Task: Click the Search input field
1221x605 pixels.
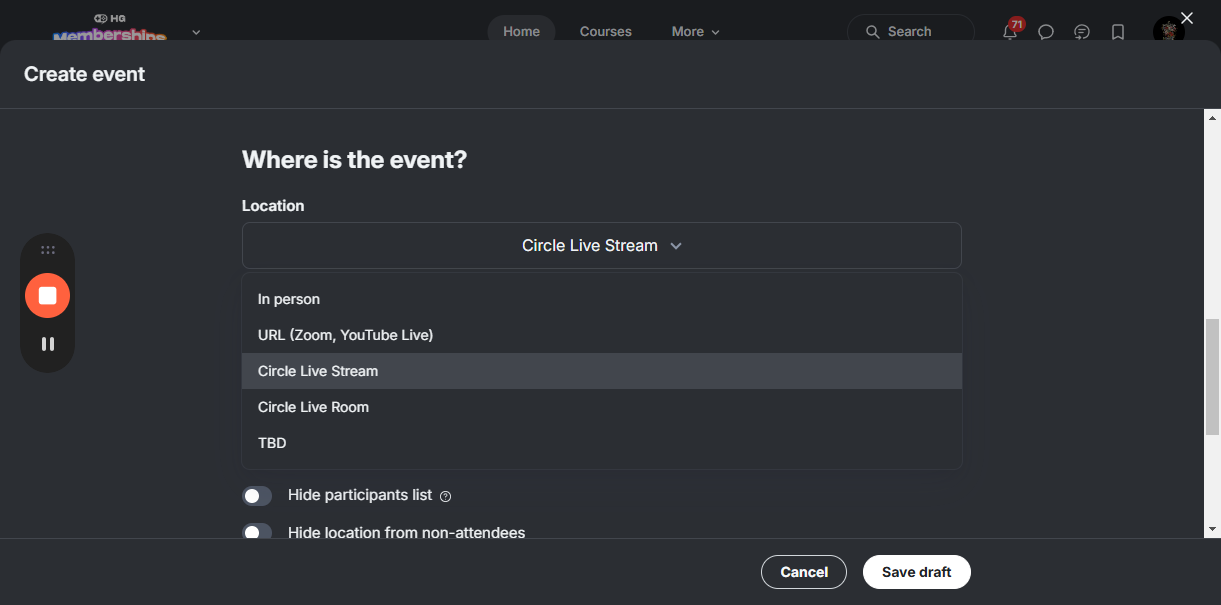Action: tap(911, 32)
